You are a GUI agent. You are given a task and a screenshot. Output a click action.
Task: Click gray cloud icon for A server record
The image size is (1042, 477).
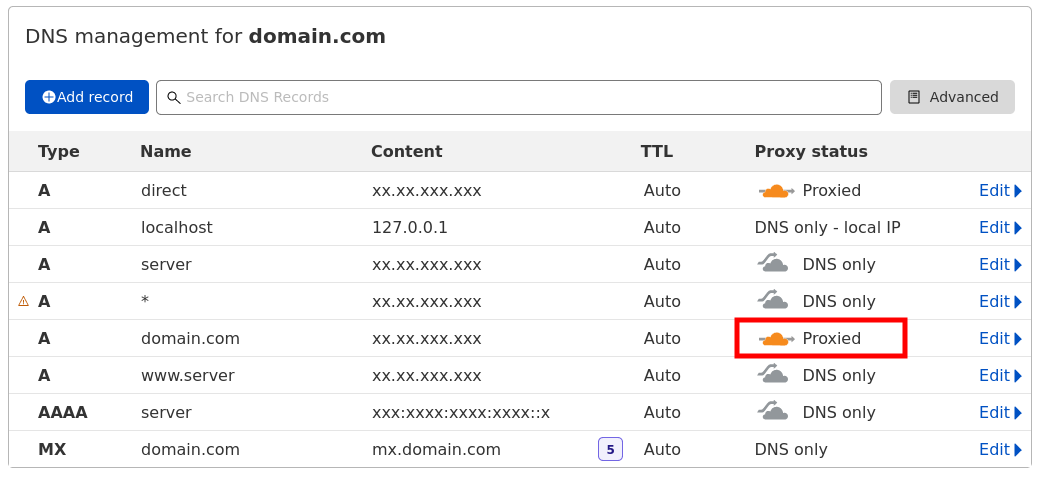click(x=773, y=264)
